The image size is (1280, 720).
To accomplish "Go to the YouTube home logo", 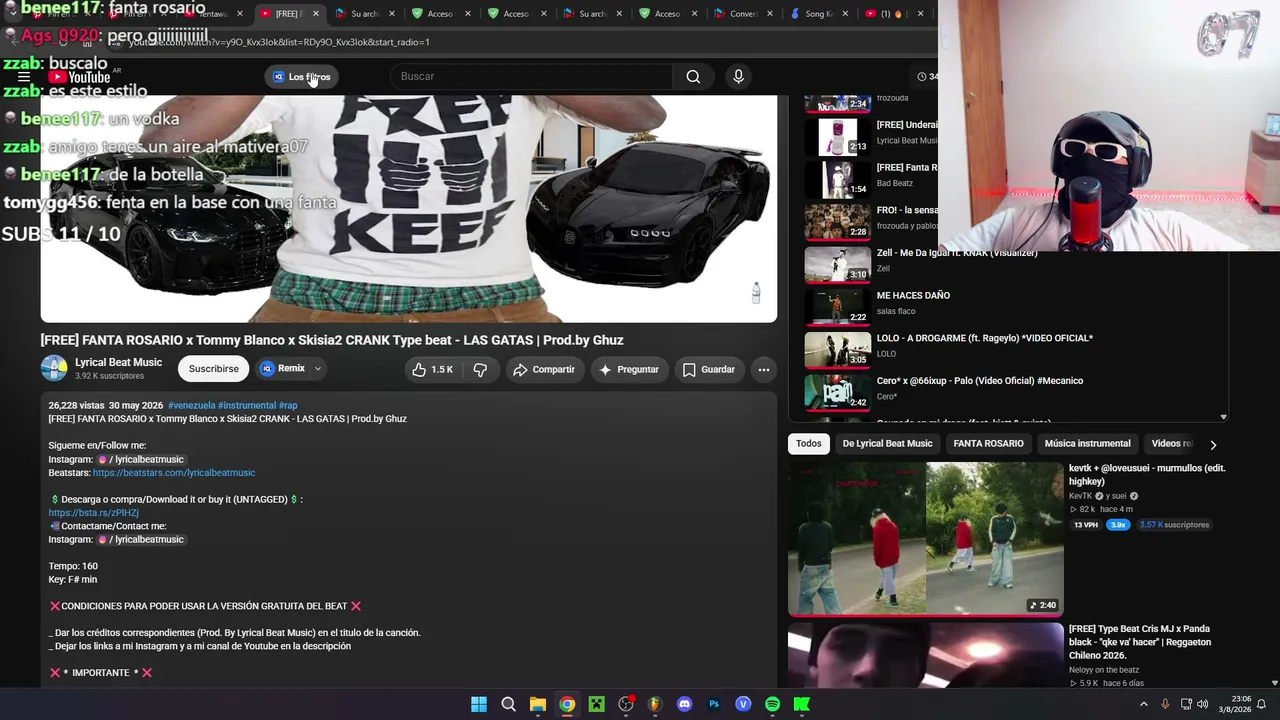I will [x=80, y=77].
